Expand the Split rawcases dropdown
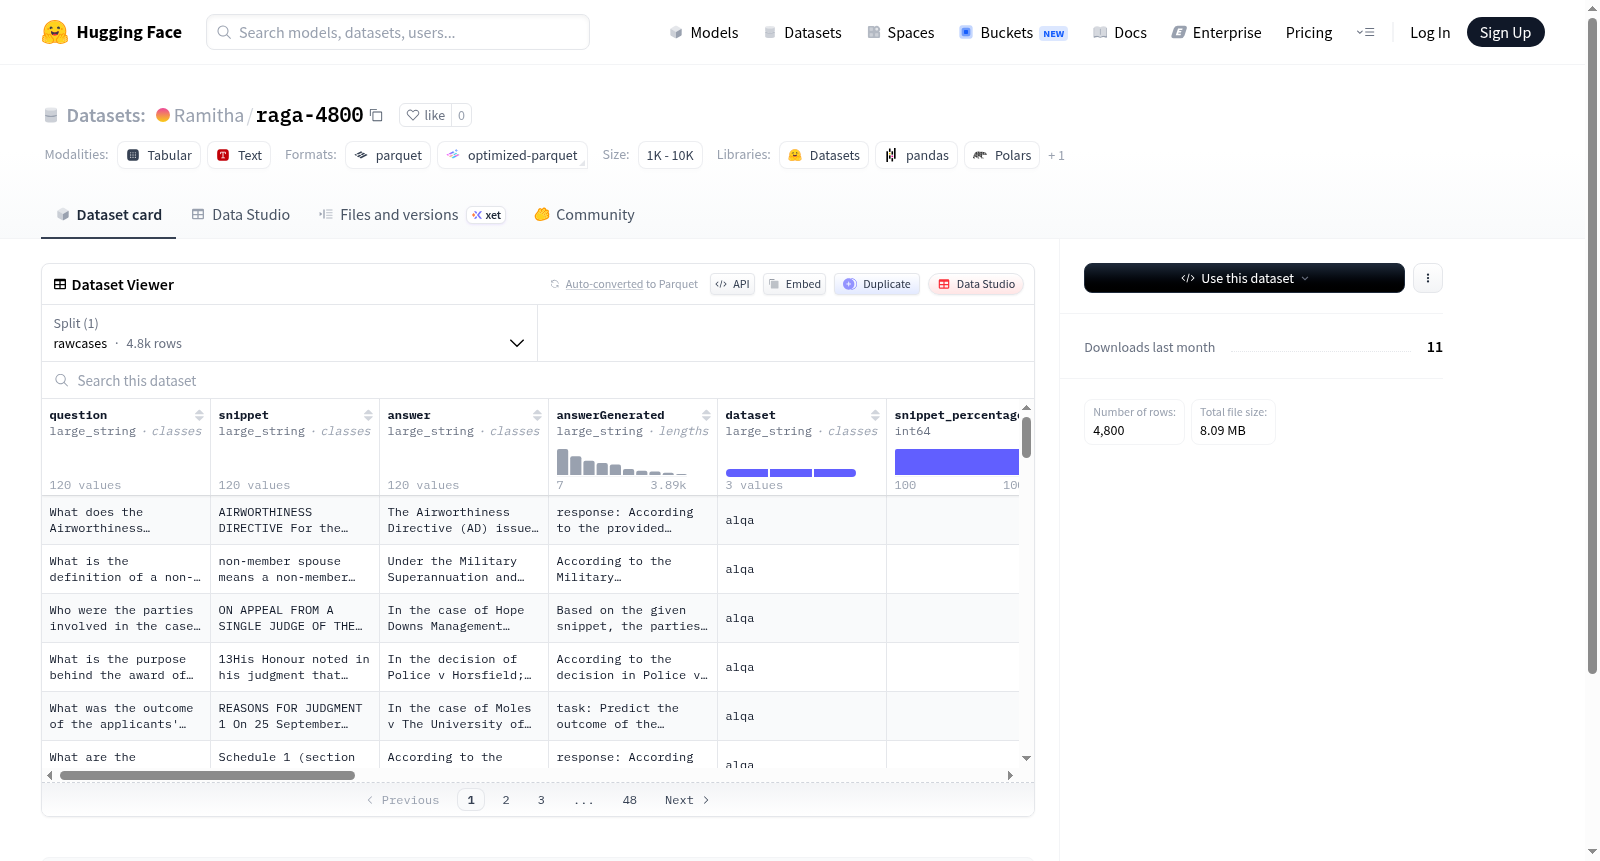 click(289, 333)
